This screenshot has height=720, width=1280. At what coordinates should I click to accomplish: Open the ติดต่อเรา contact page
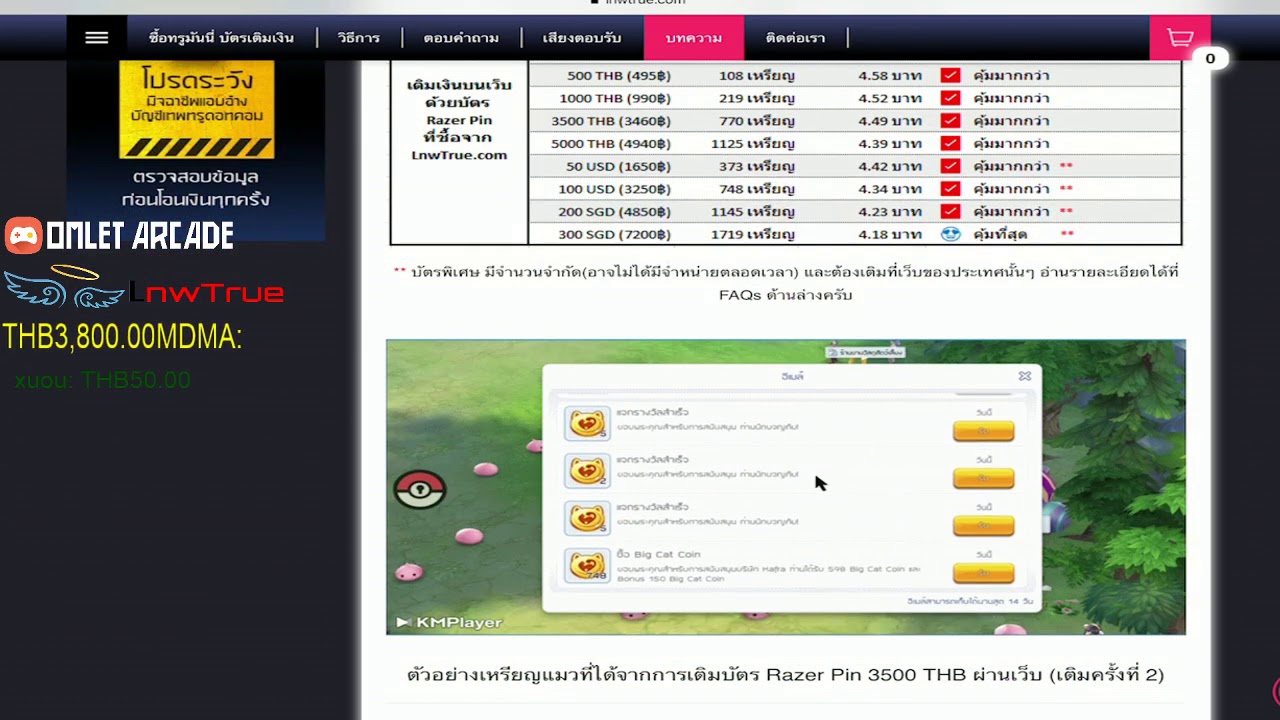click(x=795, y=38)
